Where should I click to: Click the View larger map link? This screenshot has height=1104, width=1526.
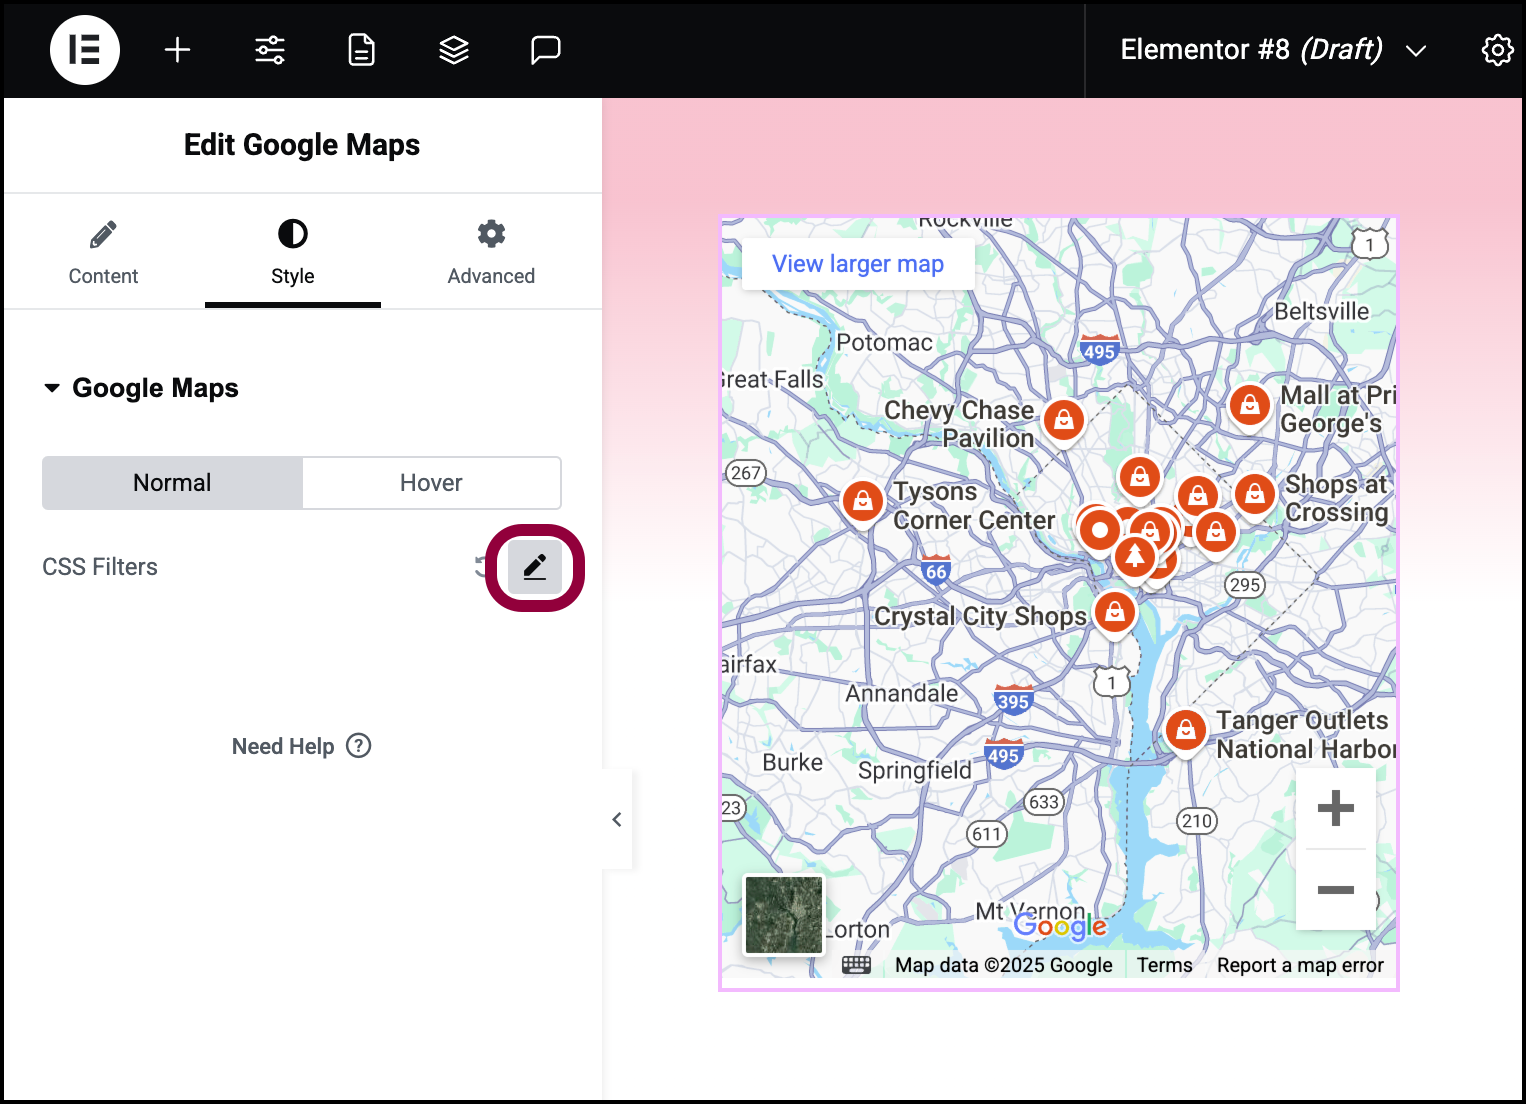pyautogui.click(x=858, y=264)
